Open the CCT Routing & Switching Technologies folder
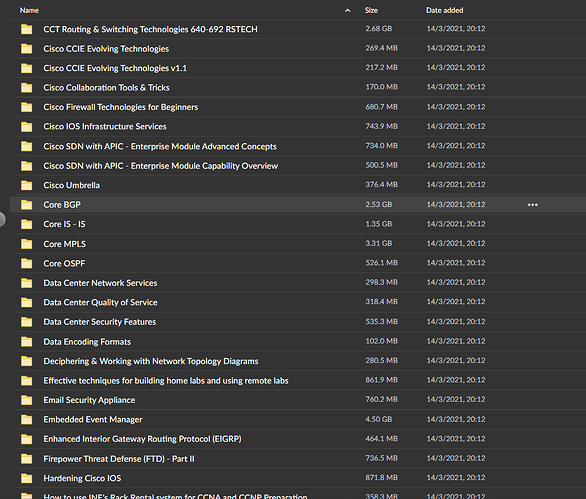 tap(150, 29)
